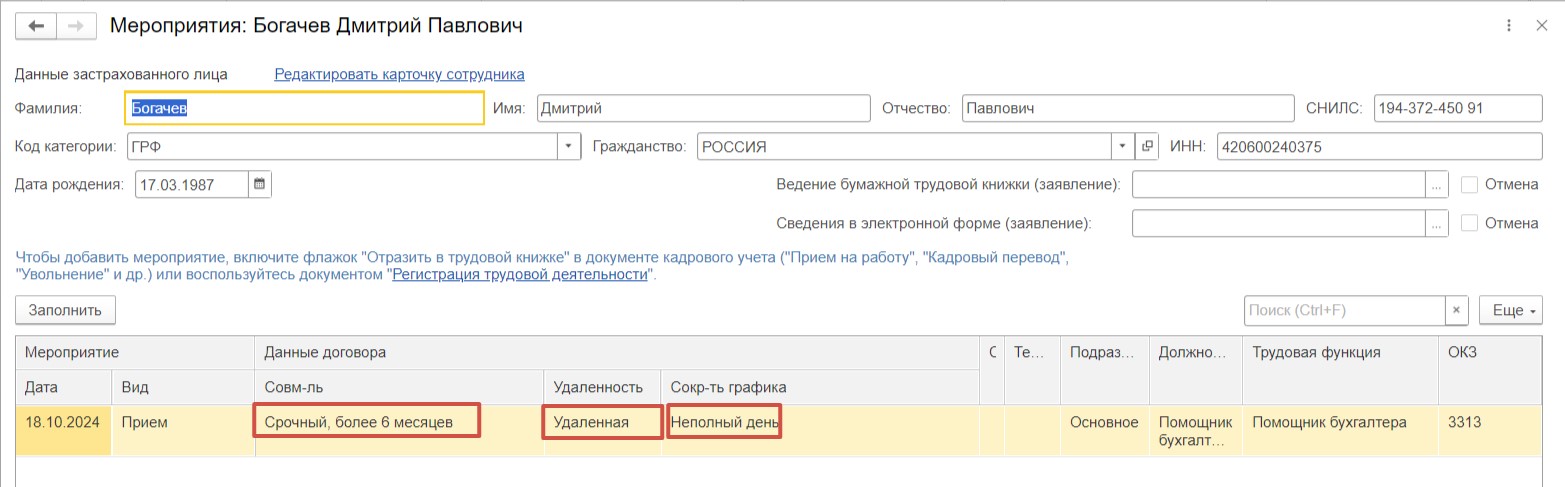Select the Неполный день cell
Image resolution: width=1565 pixels, height=487 pixels.
coord(819,430)
